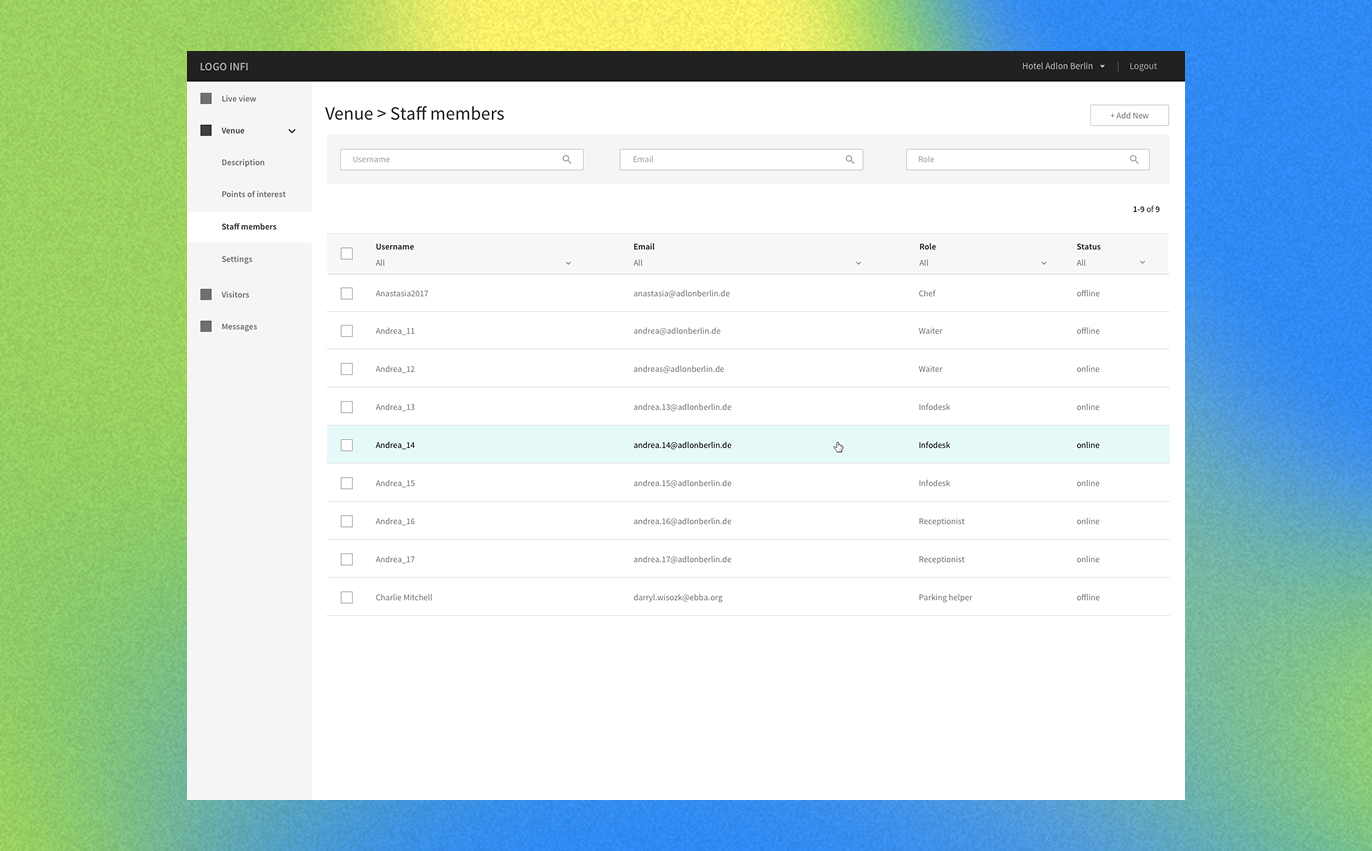Viewport: 1372px width, 851px height.
Task: Click the Chef role cell
Action: 927,294
